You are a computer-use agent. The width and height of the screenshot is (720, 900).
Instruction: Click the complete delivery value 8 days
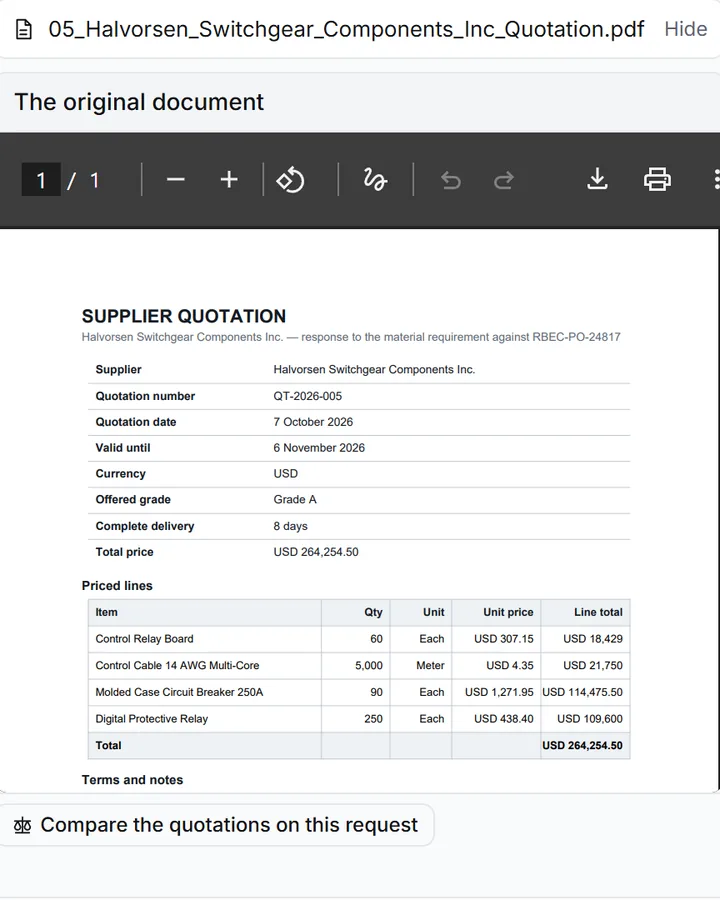point(291,526)
